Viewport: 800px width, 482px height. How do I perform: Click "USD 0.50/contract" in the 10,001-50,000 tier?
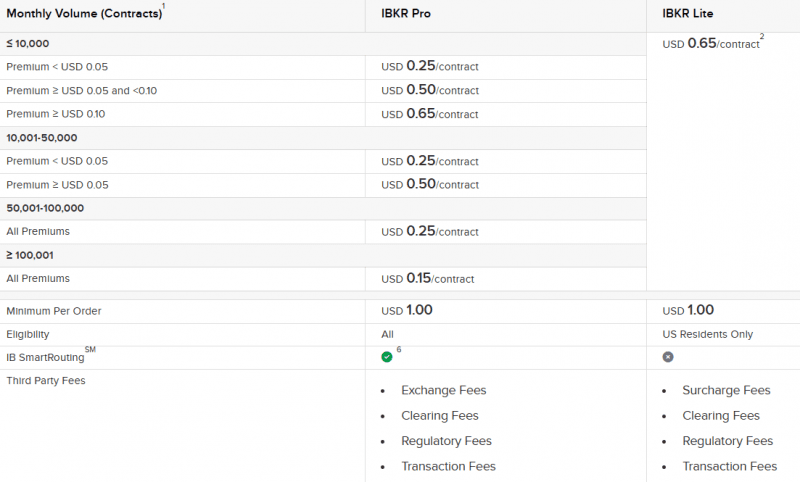pyautogui.click(x=430, y=184)
